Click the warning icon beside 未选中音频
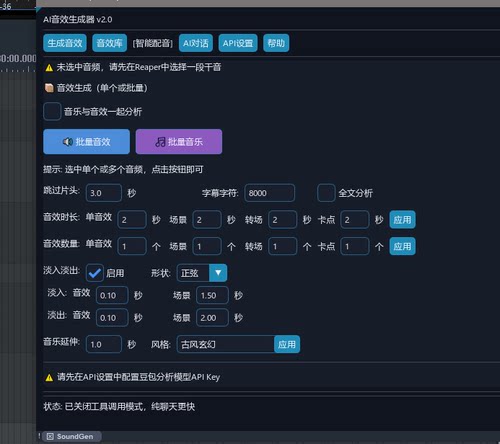 (49, 68)
